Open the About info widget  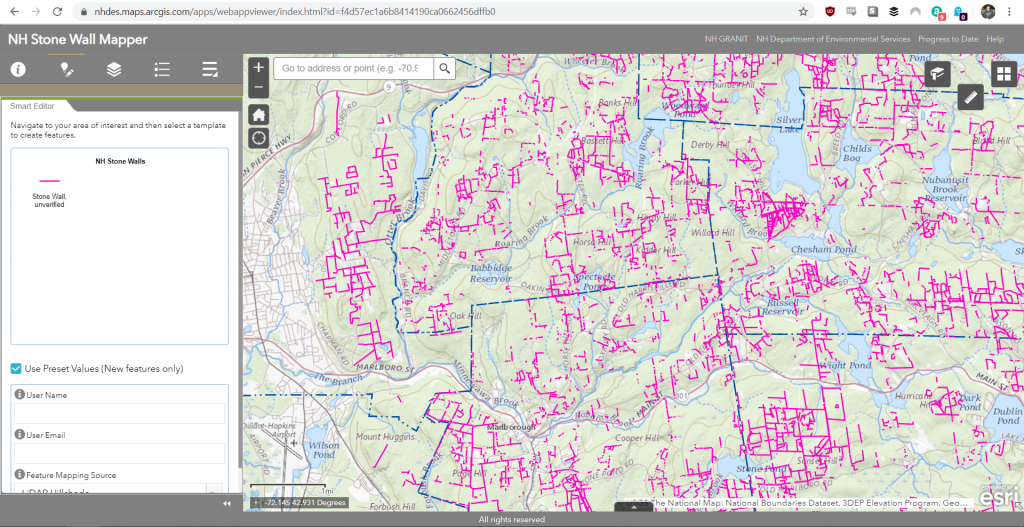tap(18, 69)
